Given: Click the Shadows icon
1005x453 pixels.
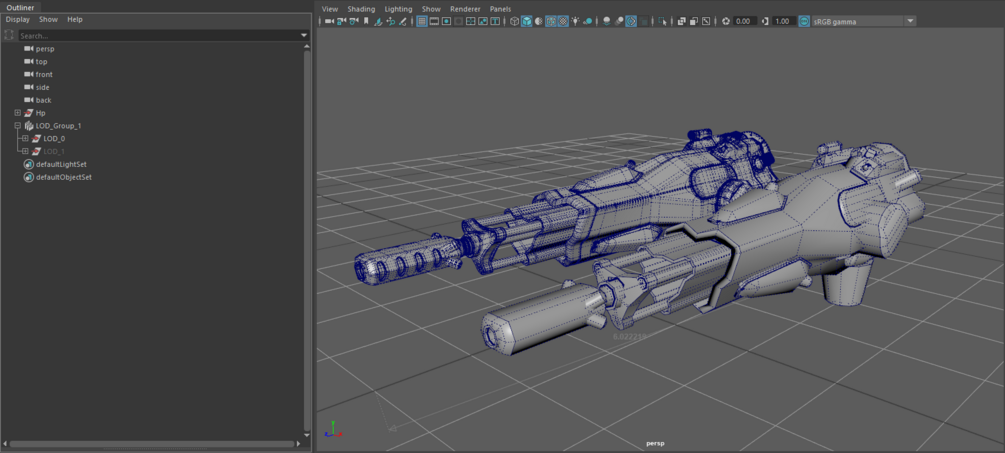Looking at the screenshot, I should point(586,21).
